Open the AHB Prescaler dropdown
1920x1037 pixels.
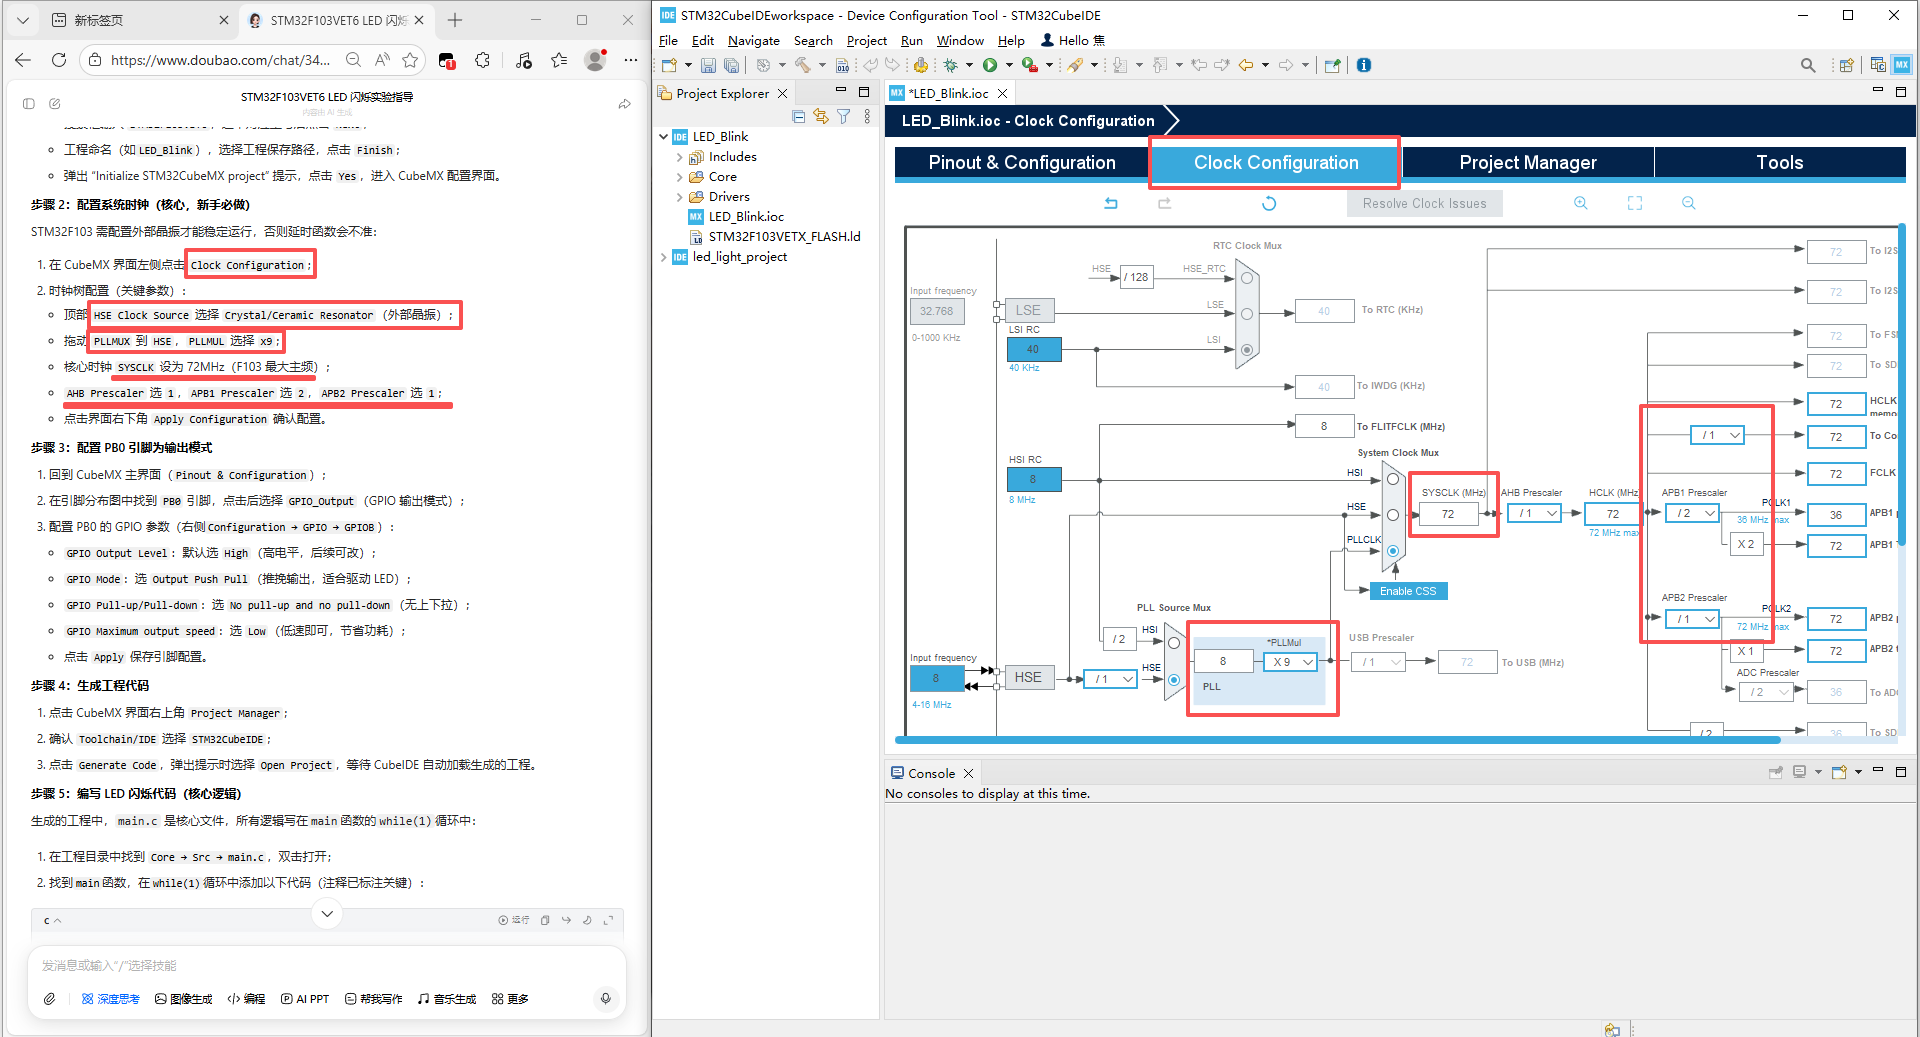point(1534,513)
